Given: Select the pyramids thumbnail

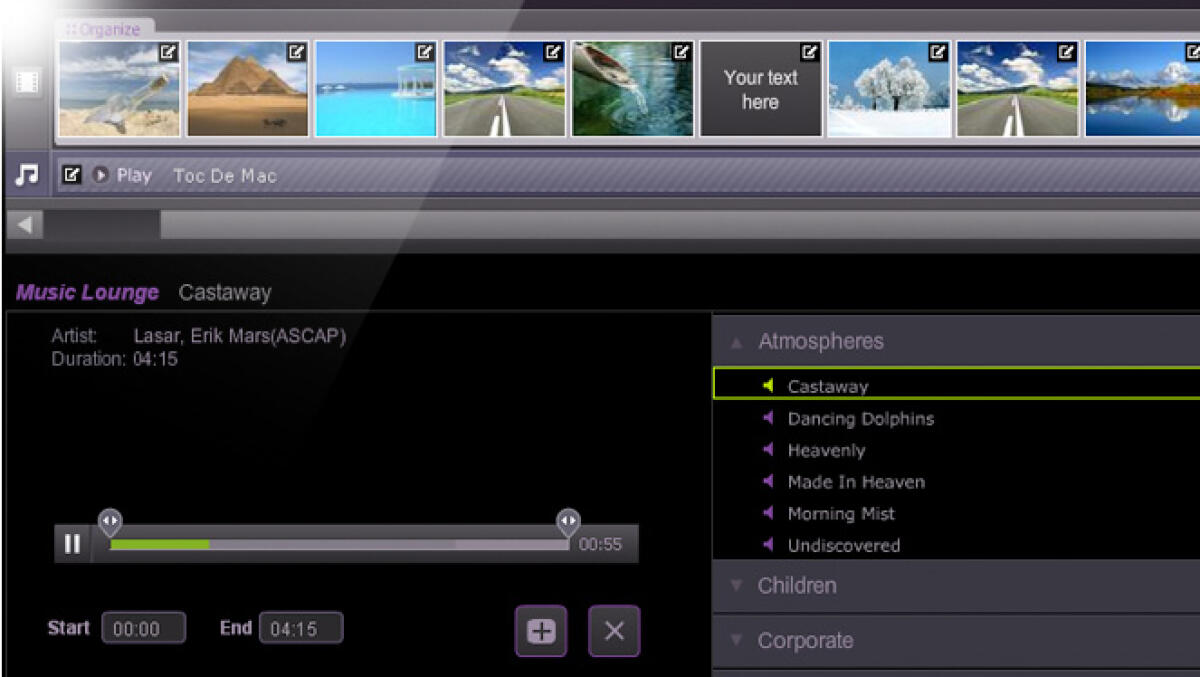Looking at the screenshot, I should pyautogui.click(x=247, y=89).
